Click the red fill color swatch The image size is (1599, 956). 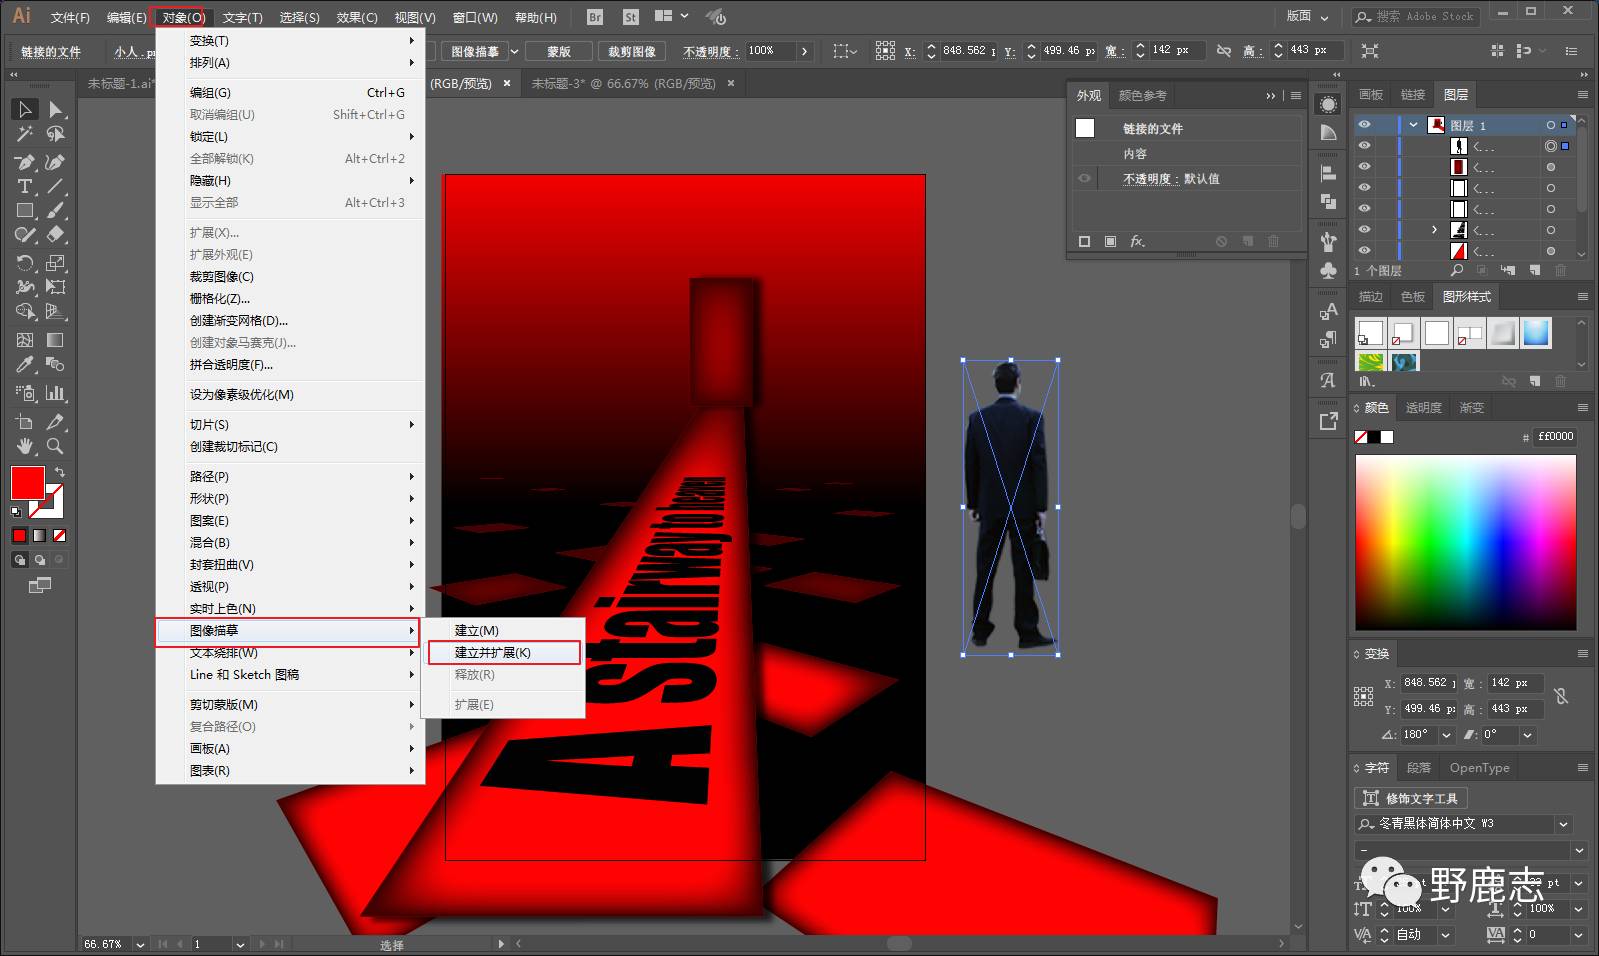click(x=27, y=483)
